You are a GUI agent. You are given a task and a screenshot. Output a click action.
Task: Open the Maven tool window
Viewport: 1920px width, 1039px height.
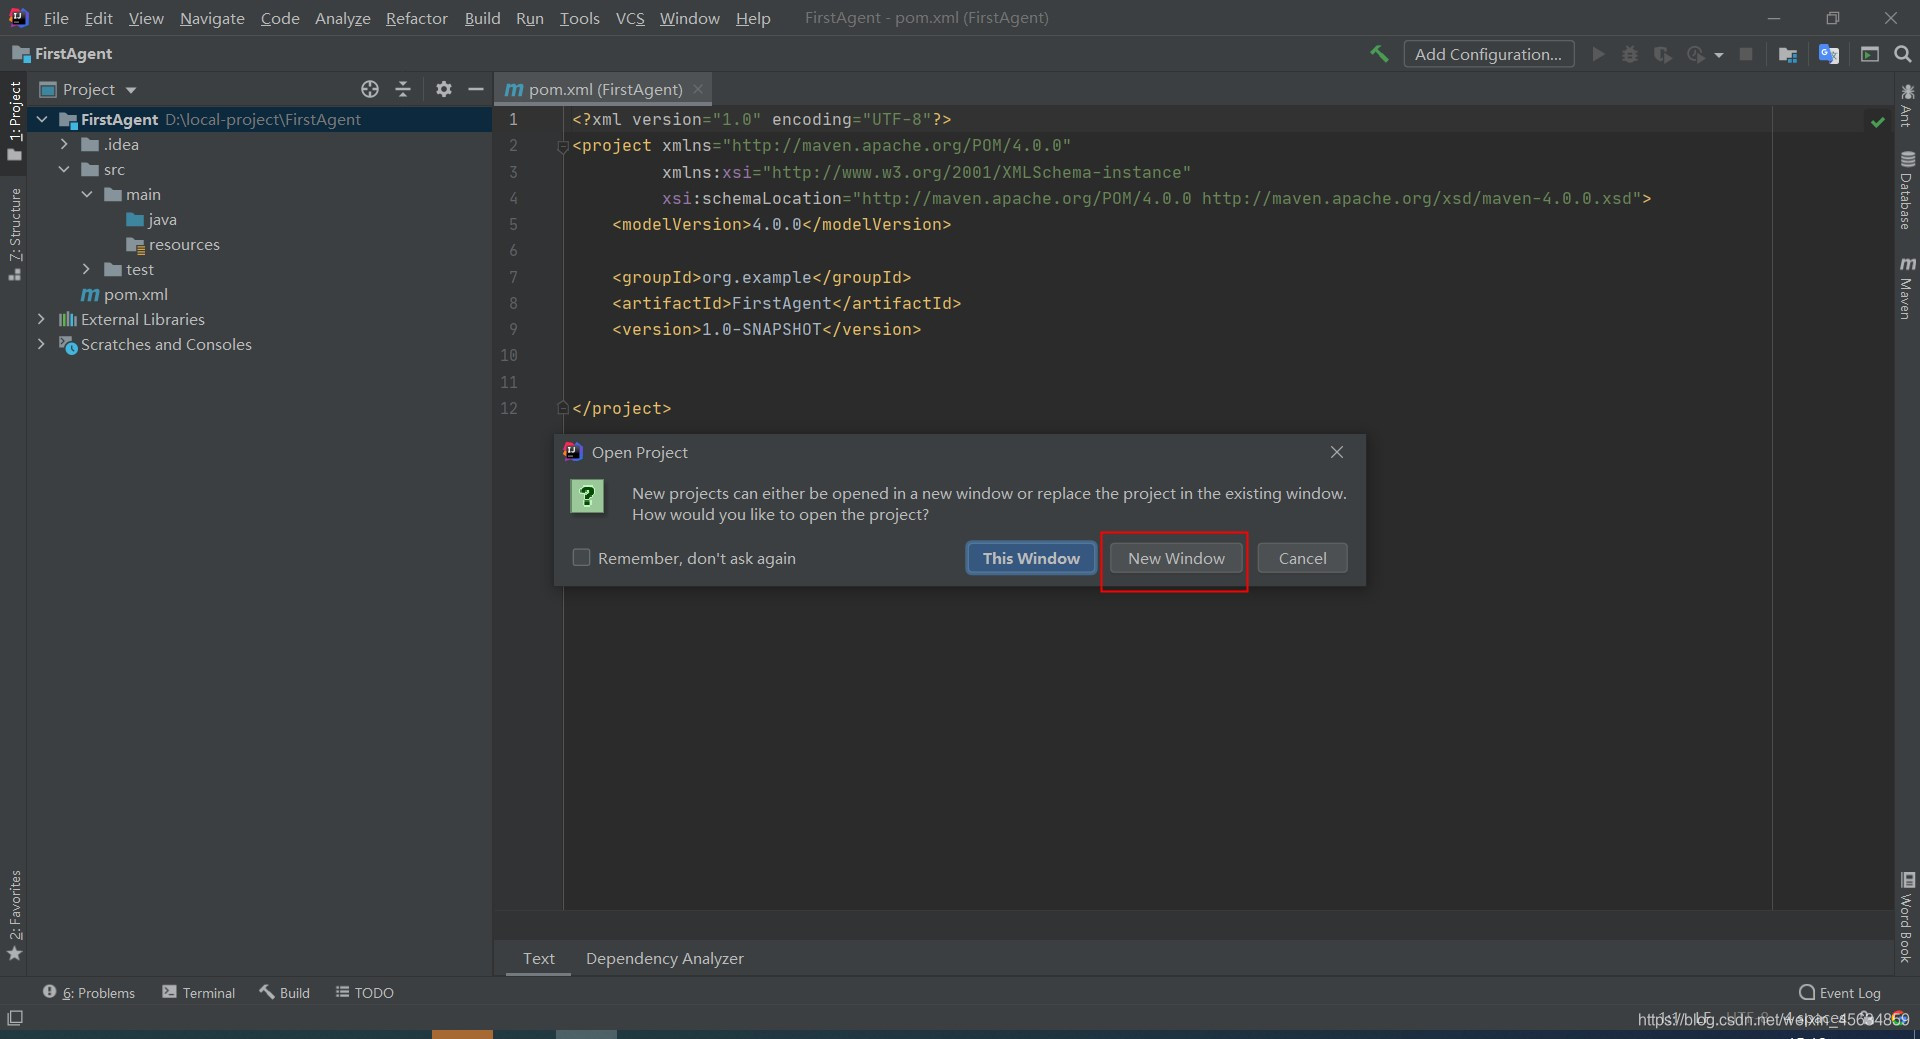click(x=1907, y=289)
